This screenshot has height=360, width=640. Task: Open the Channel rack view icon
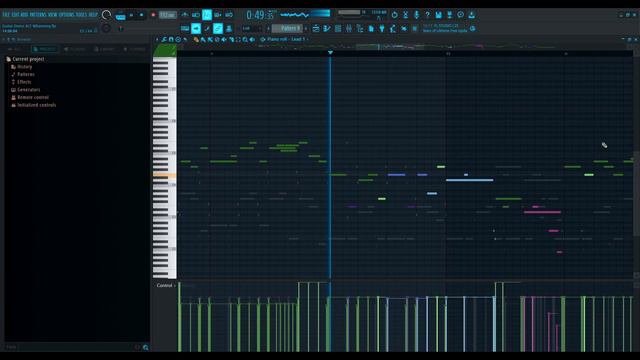pyautogui.click(x=338, y=28)
